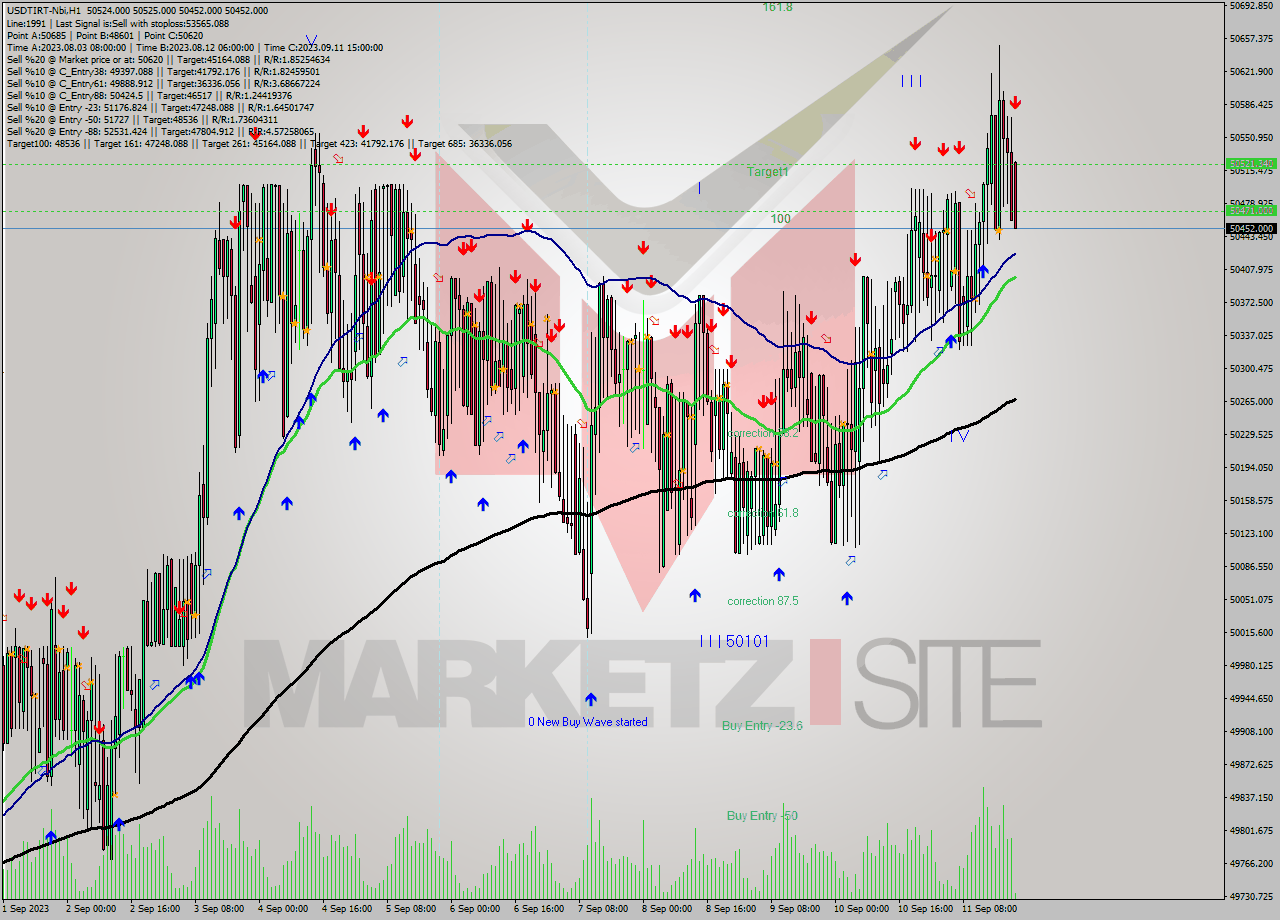Image resolution: width=1280 pixels, height=920 pixels.
Task: Click the '7 Sep 08:00' time label
Action: 603,910
